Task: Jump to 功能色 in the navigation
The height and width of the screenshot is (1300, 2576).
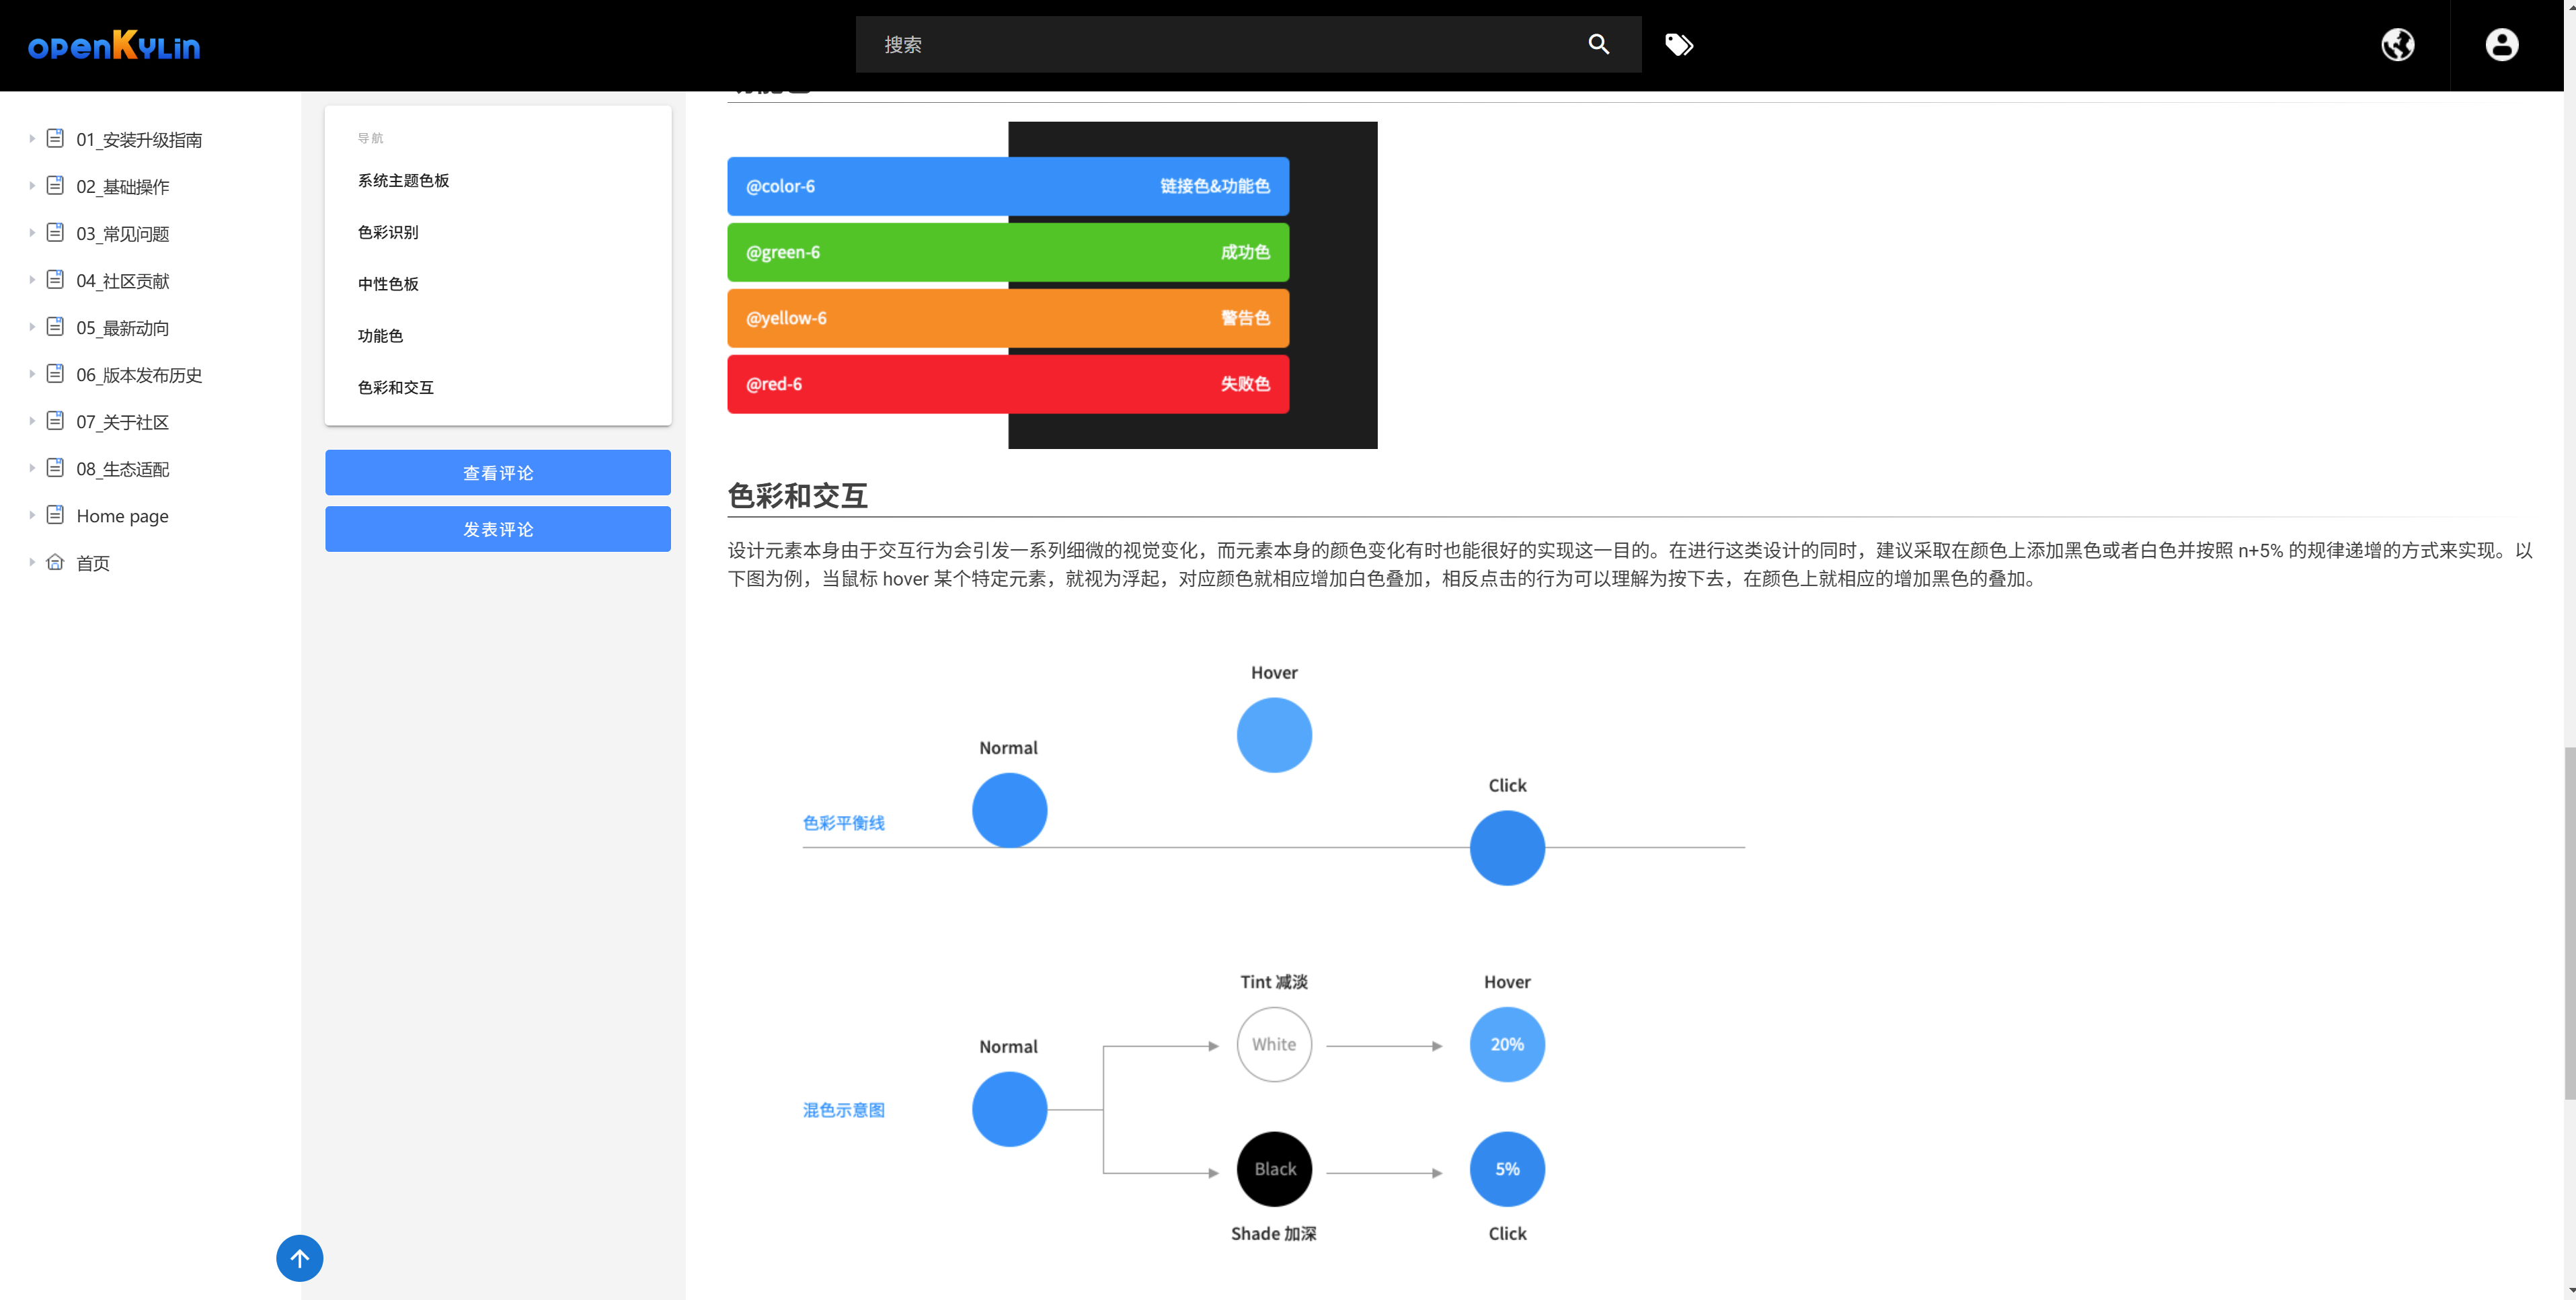Action: pos(380,336)
